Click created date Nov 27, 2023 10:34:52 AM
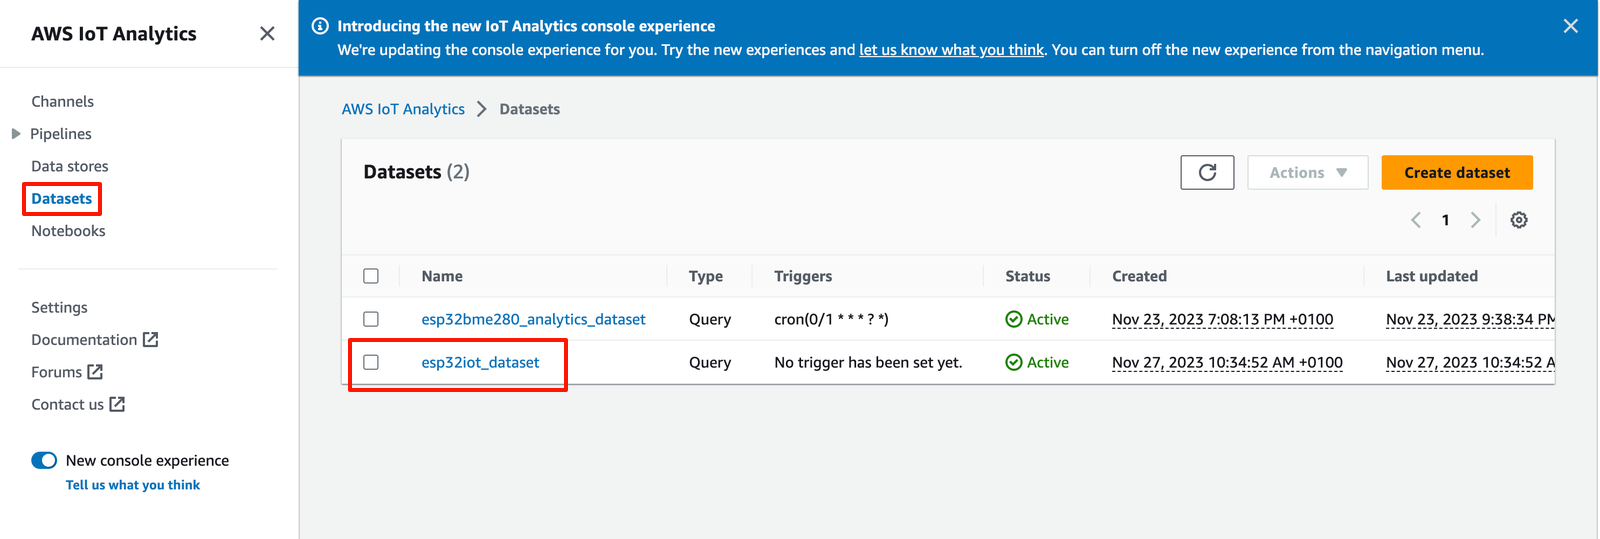This screenshot has width=1600, height=539. tap(1227, 362)
